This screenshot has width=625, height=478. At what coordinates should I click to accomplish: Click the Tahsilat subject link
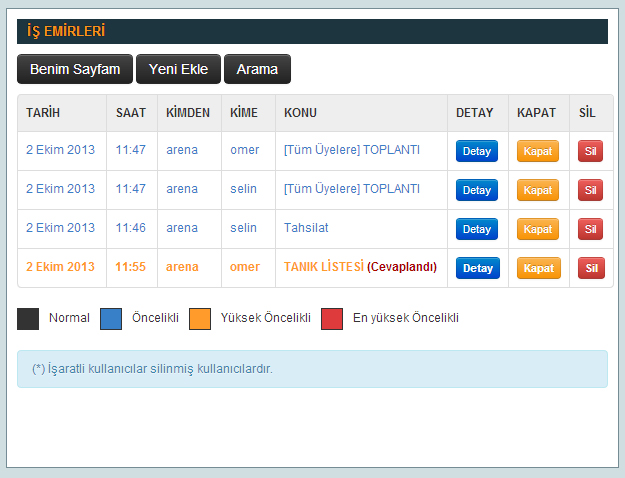[x=306, y=228]
